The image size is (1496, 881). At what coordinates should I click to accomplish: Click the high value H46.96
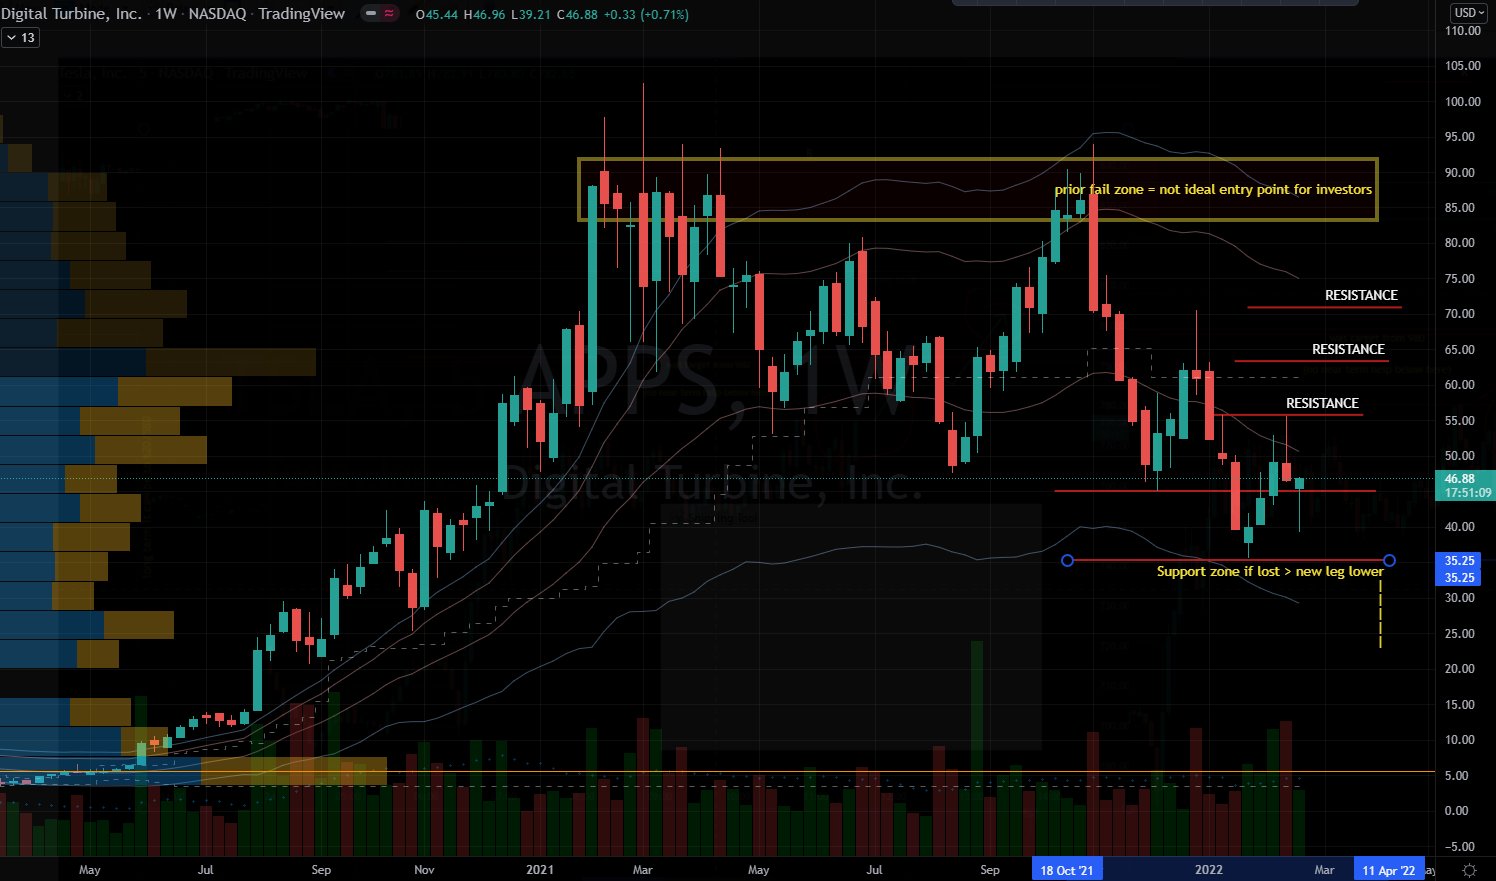(485, 14)
